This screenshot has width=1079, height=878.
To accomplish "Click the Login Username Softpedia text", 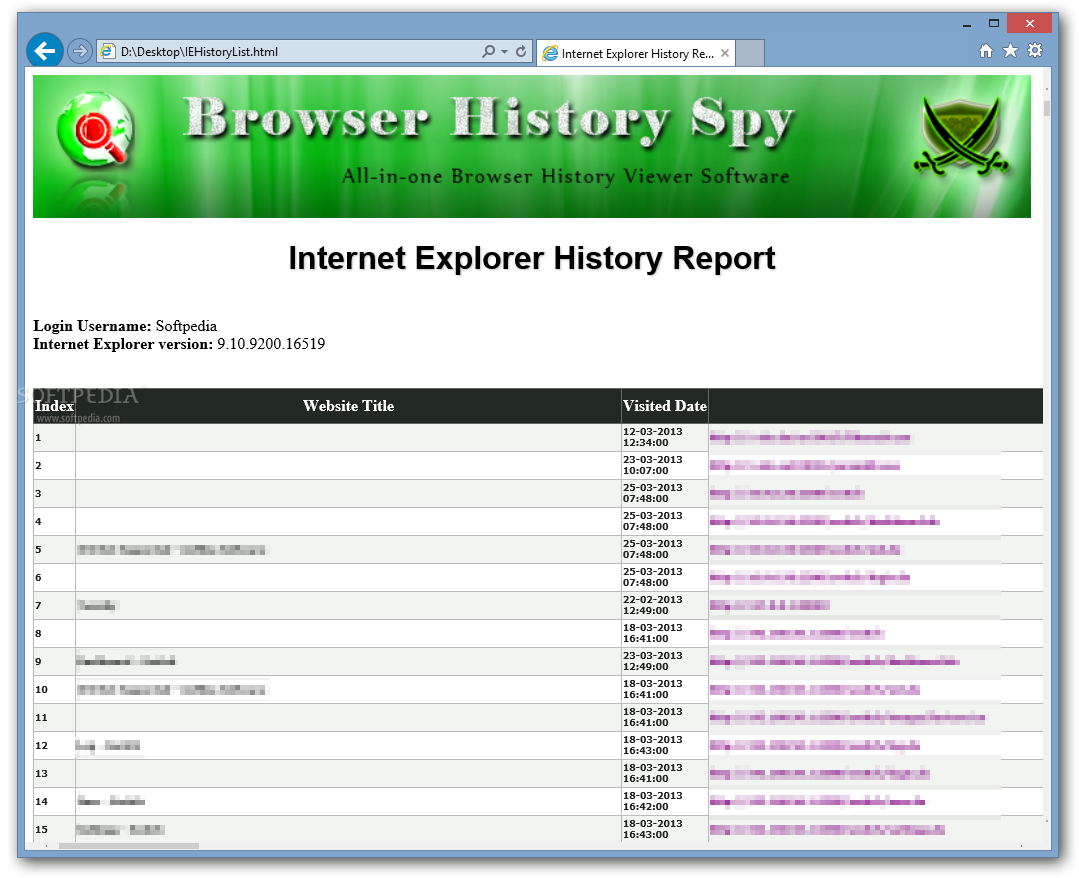I will click(x=125, y=325).
